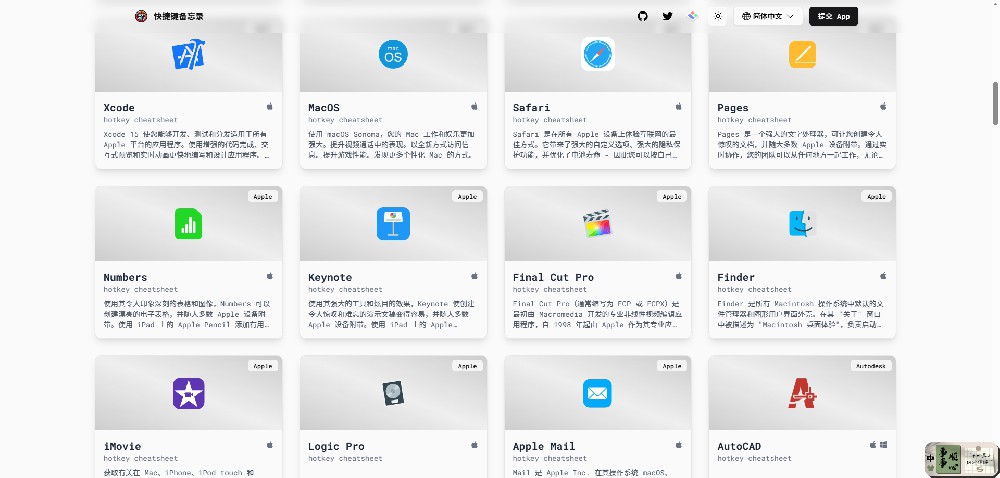Open the Logic Pro cheatsheet title
The height and width of the screenshot is (478, 1000).
(336, 446)
